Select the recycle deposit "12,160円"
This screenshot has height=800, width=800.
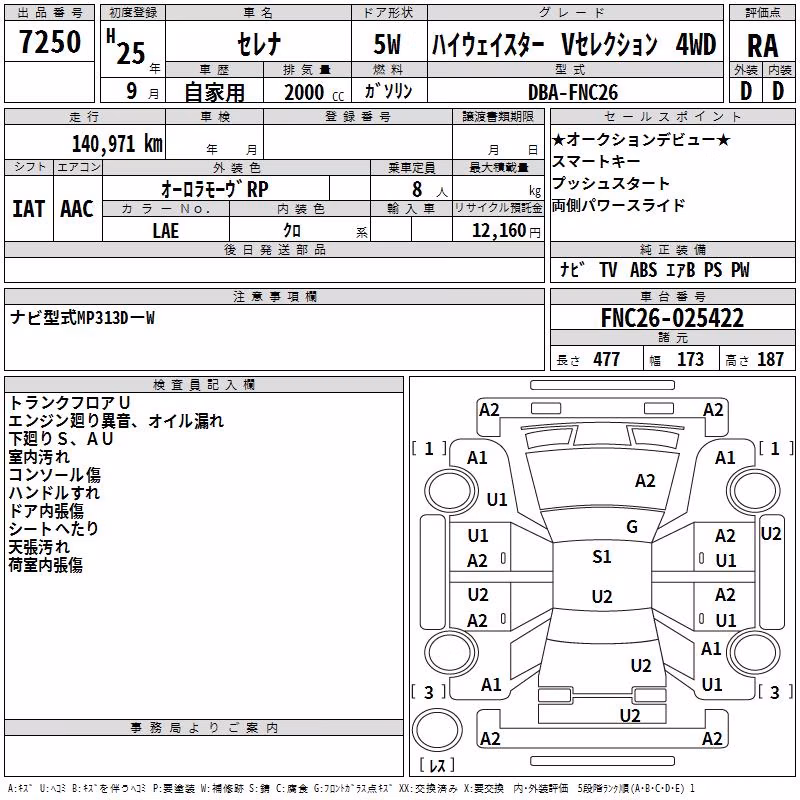[x=506, y=231]
